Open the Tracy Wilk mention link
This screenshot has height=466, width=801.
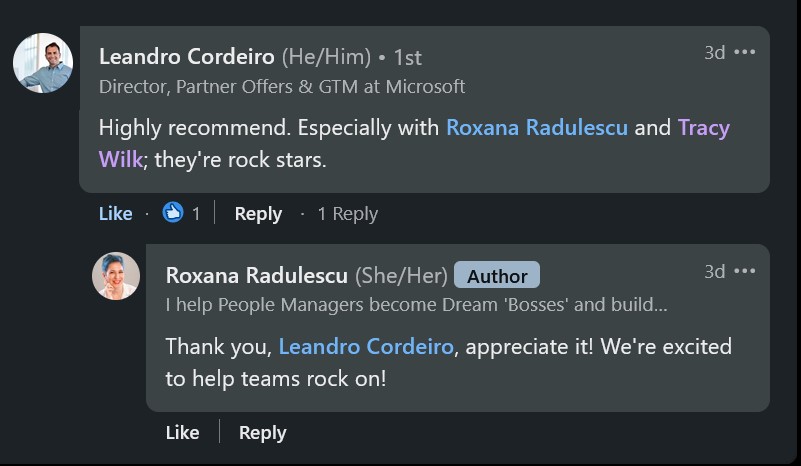[703, 128]
